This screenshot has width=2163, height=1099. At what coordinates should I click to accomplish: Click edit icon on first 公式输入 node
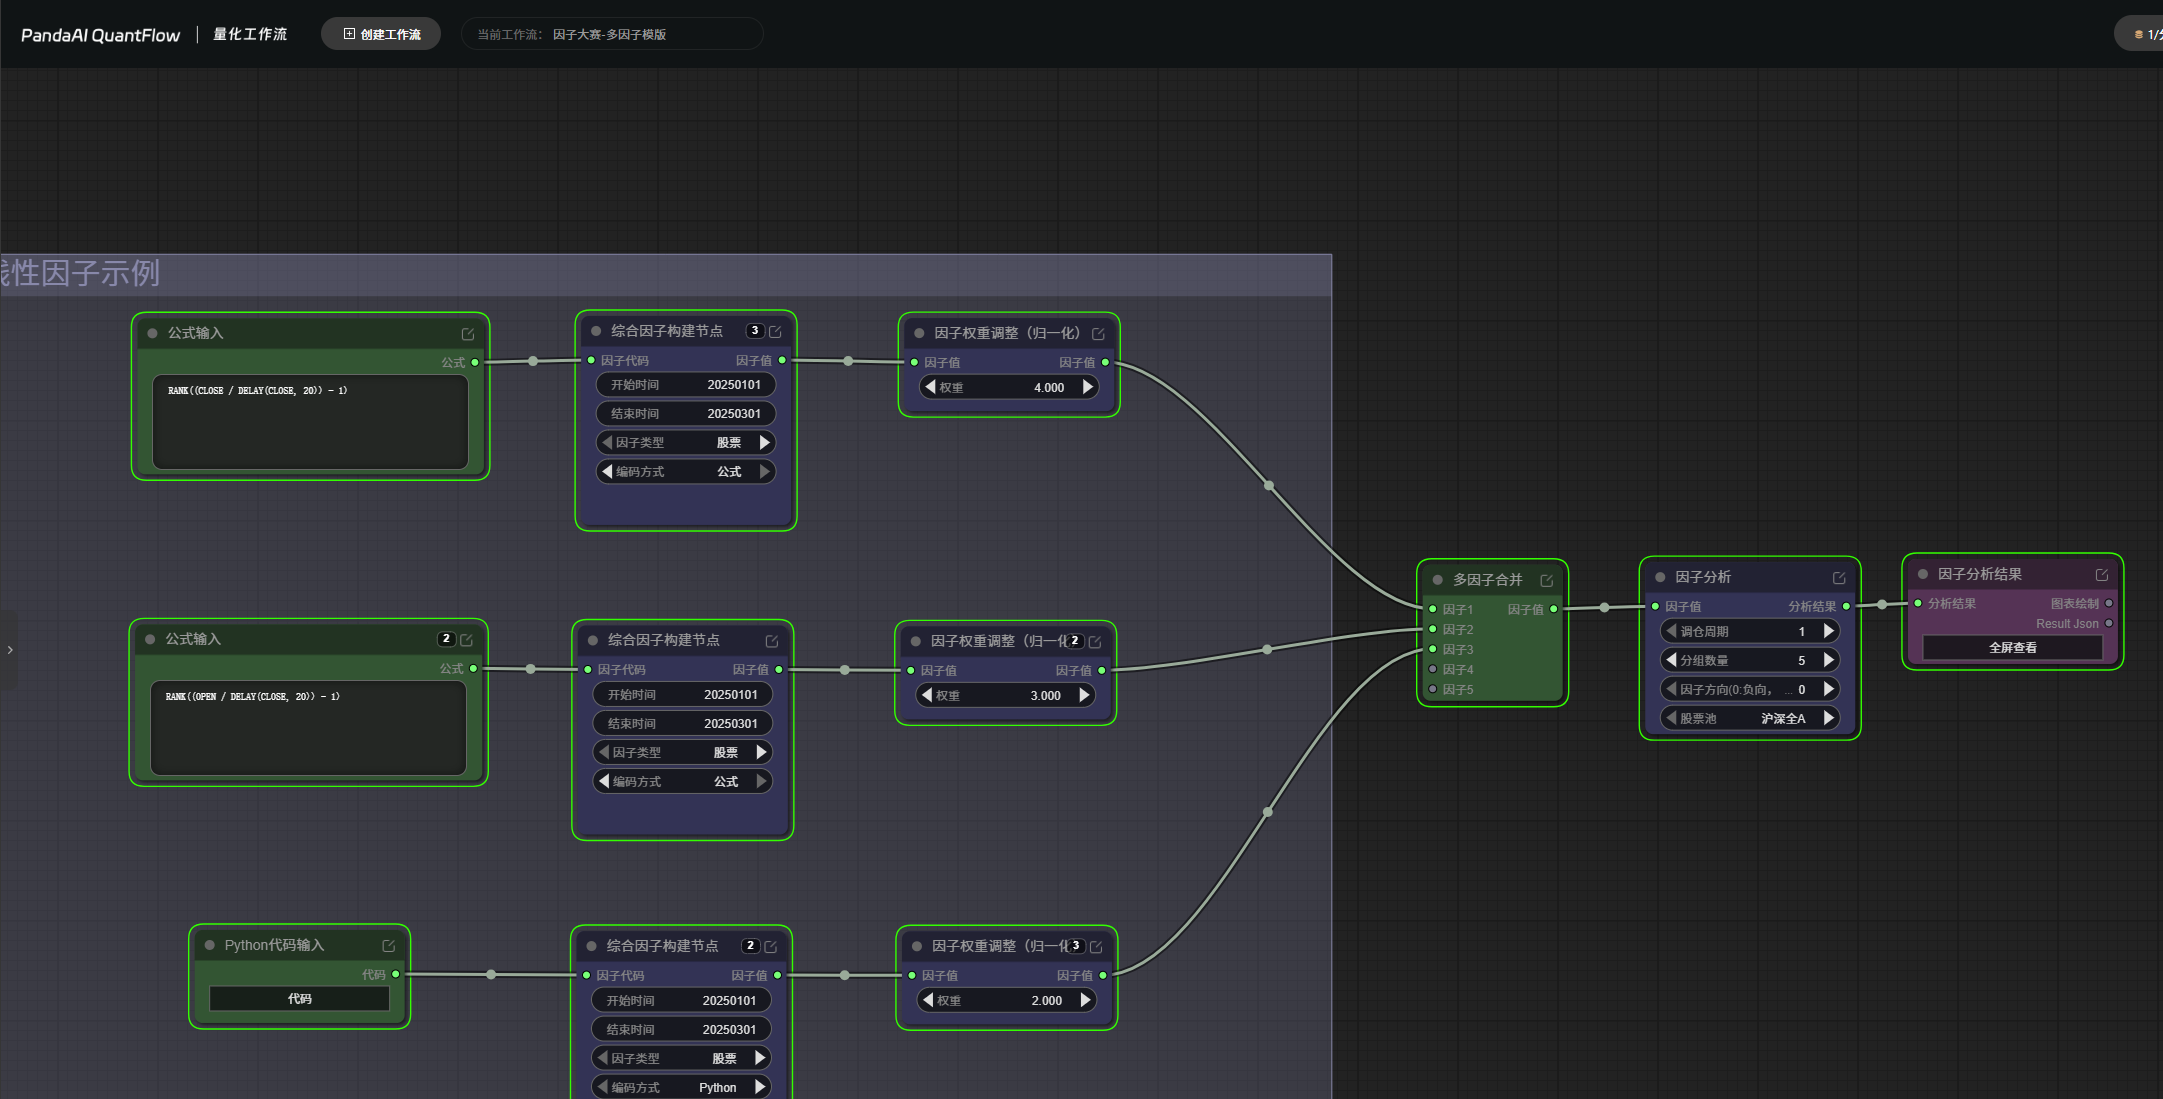coord(468,334)
